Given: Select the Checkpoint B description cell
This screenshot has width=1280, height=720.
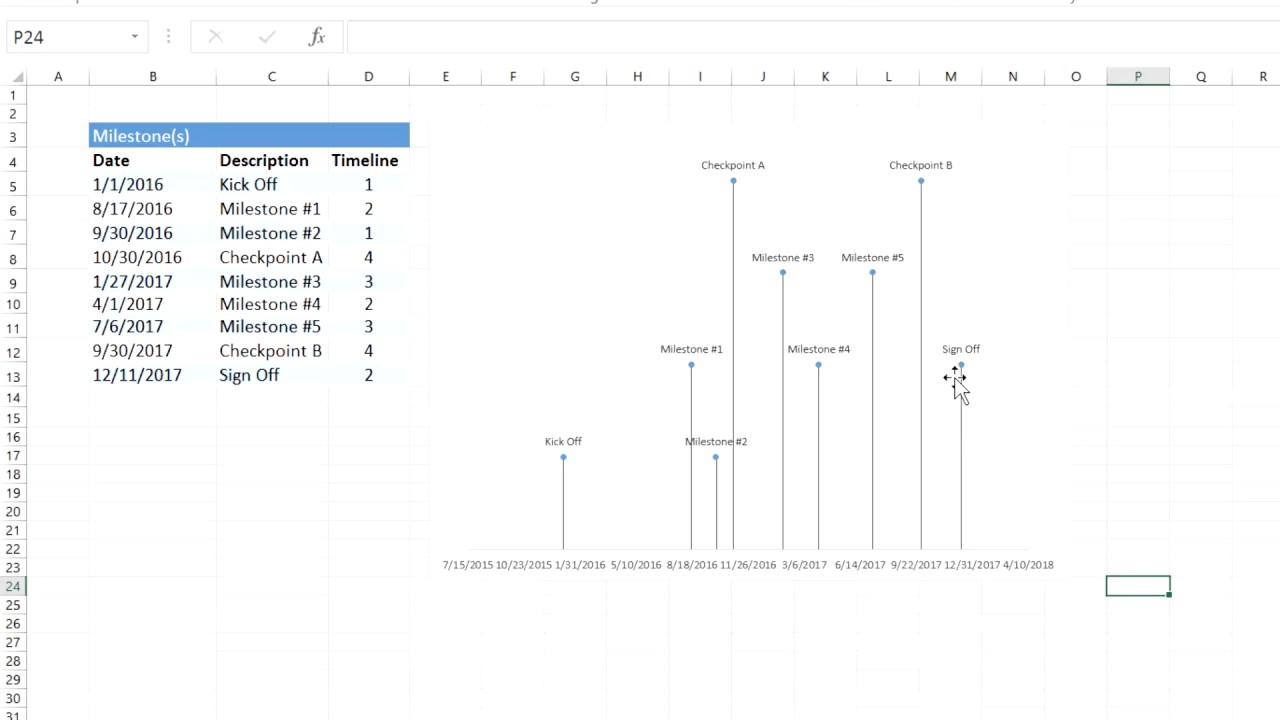Looking at the screenshot, I should point(272,351).
